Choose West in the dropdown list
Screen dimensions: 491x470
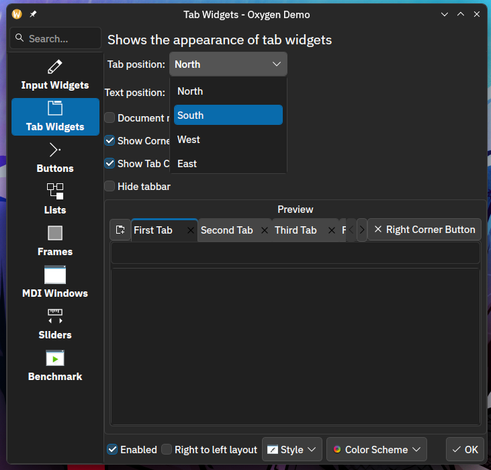[228, 139]
